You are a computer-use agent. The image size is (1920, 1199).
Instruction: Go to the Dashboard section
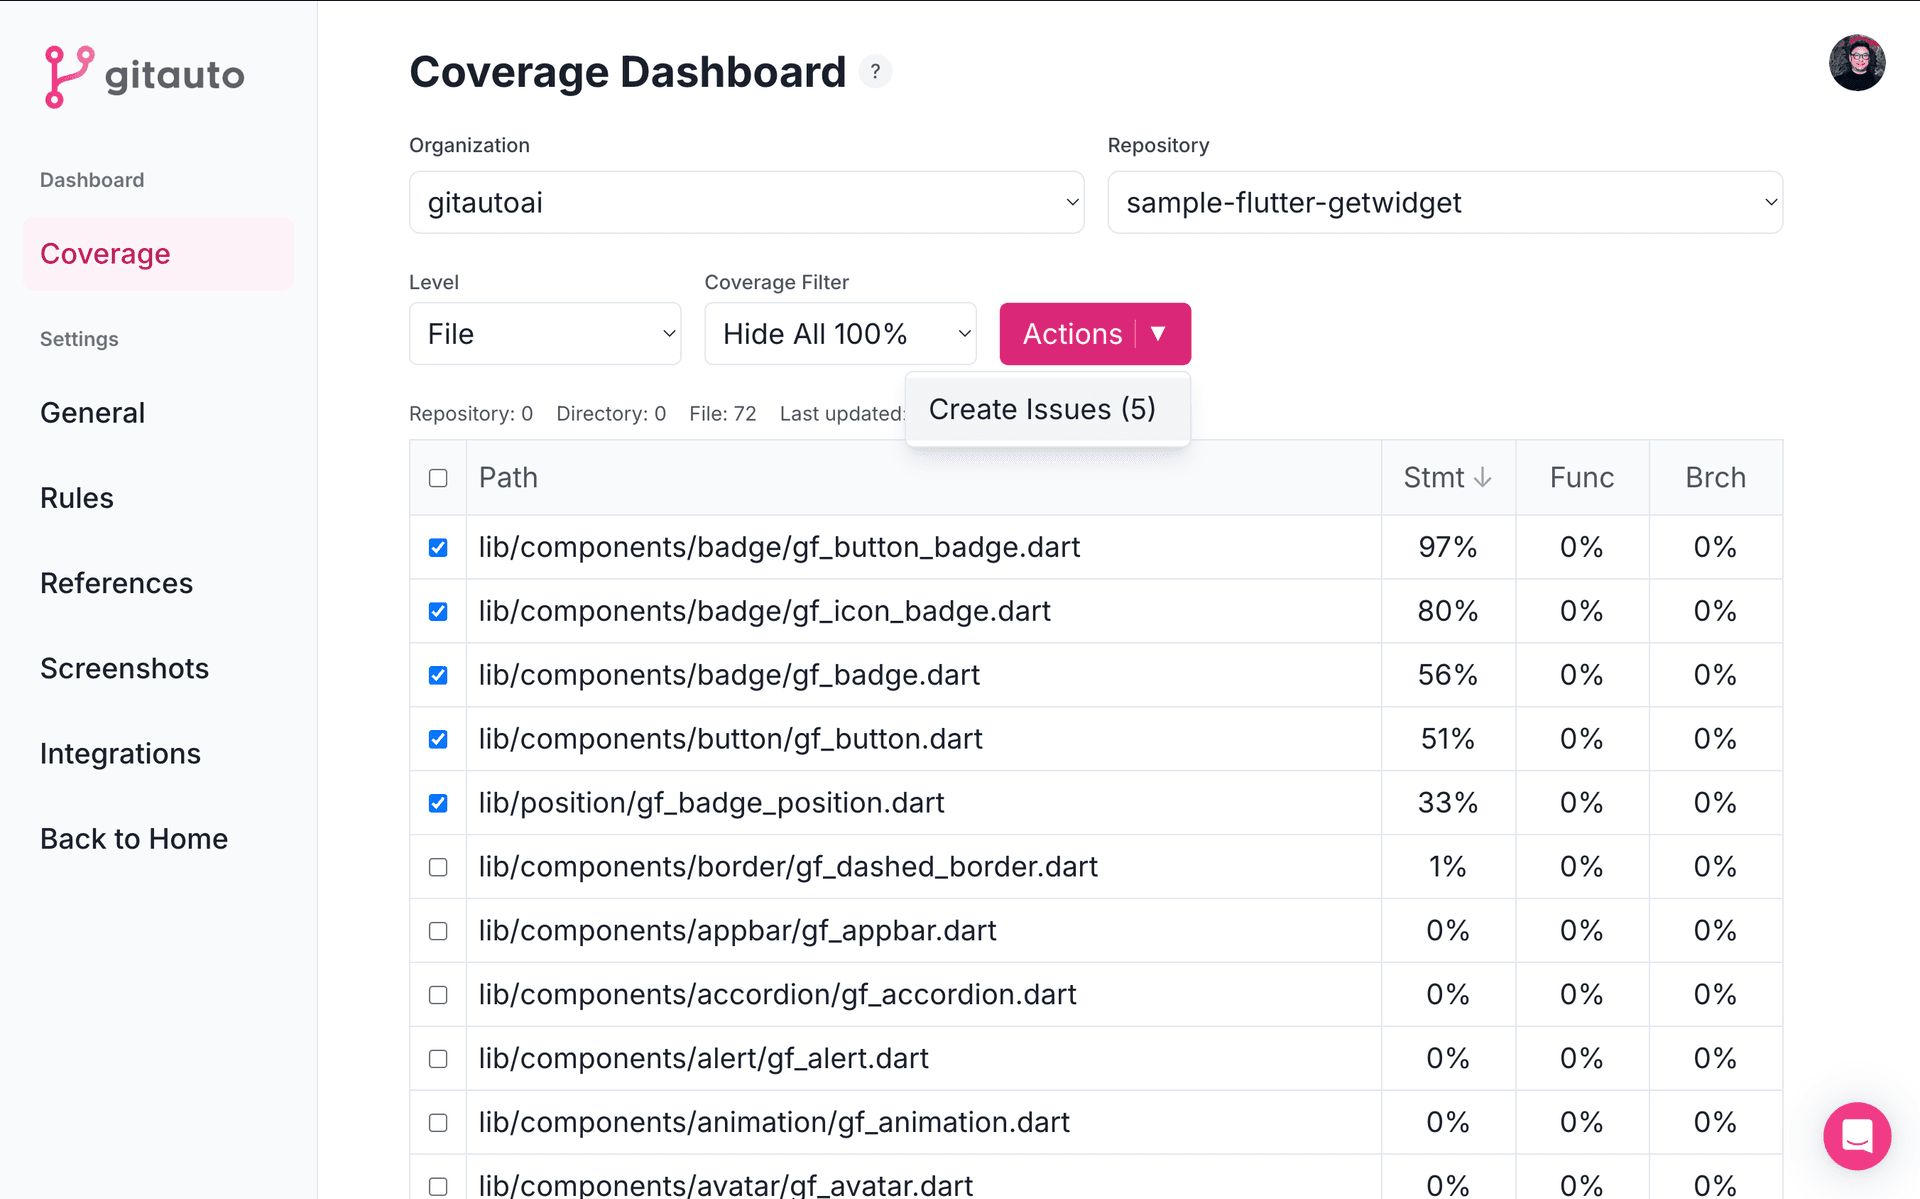click(x=92, y=180)
